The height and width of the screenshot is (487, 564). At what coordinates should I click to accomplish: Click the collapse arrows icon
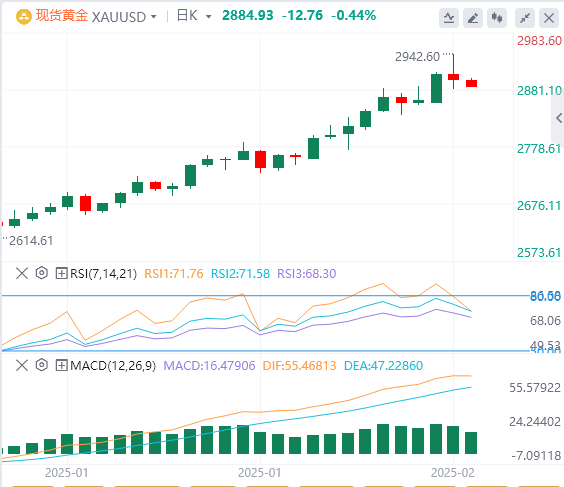click(525, 18)
